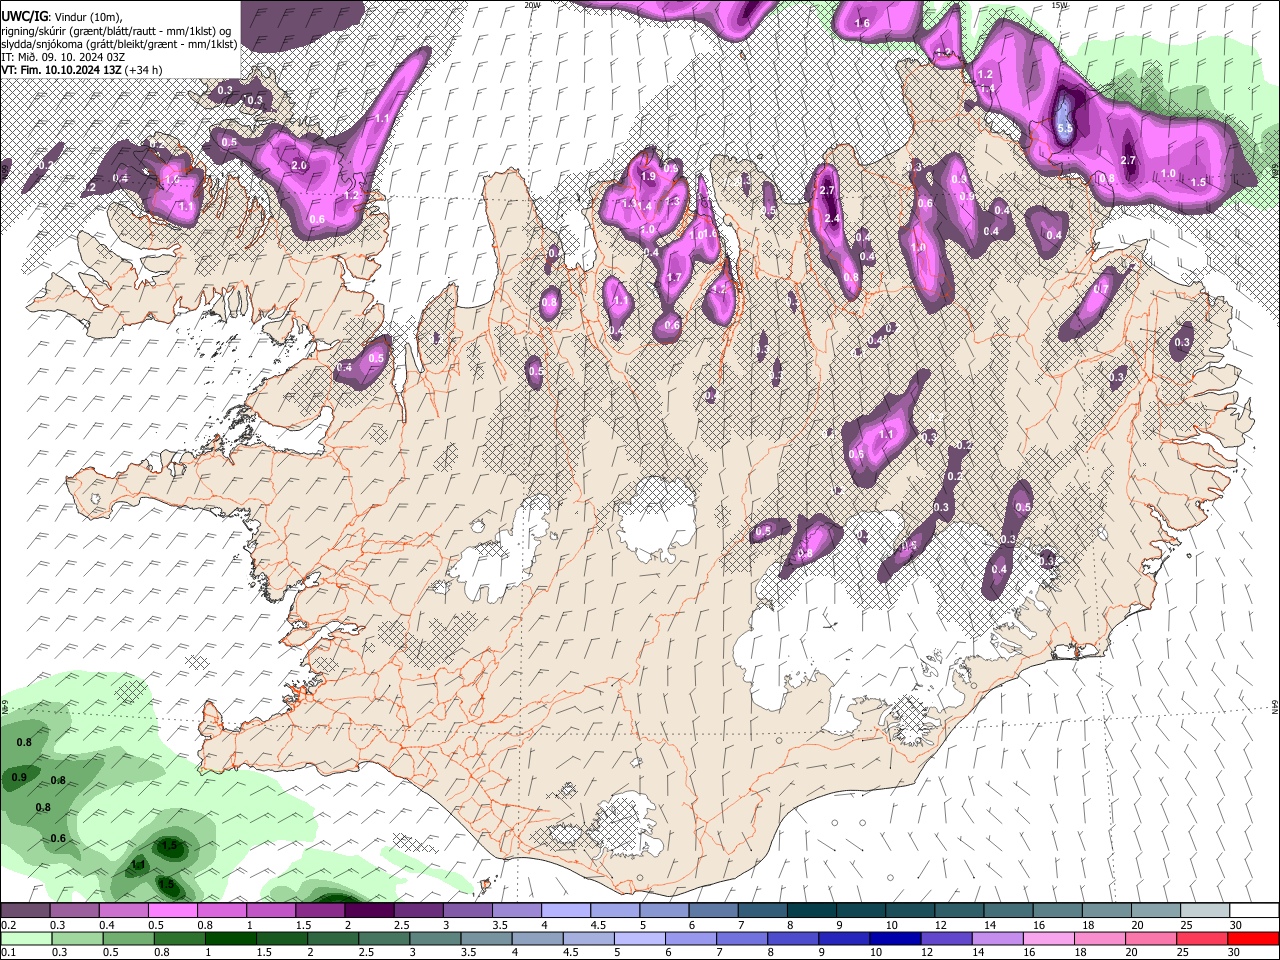Pick the pale gray 25 swatch in upper legend
Screen dimensions: 1280x960
(x=1205, y=911)
